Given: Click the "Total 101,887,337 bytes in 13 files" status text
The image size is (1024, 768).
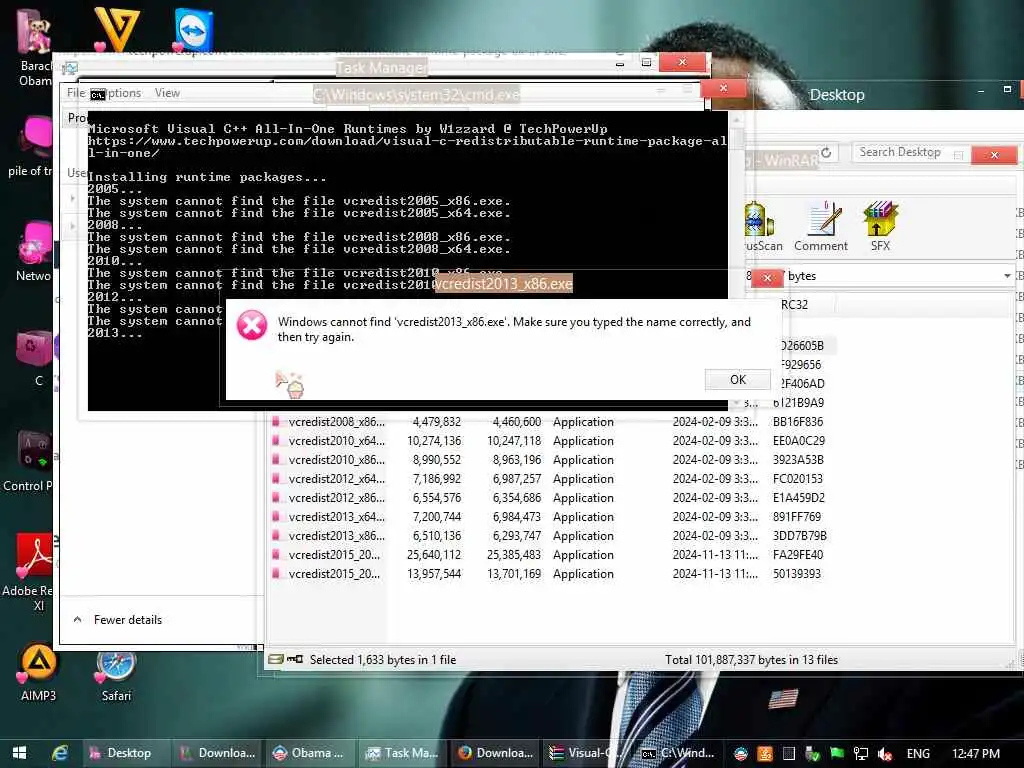Looking at the screenshot, I should (751, 660).
